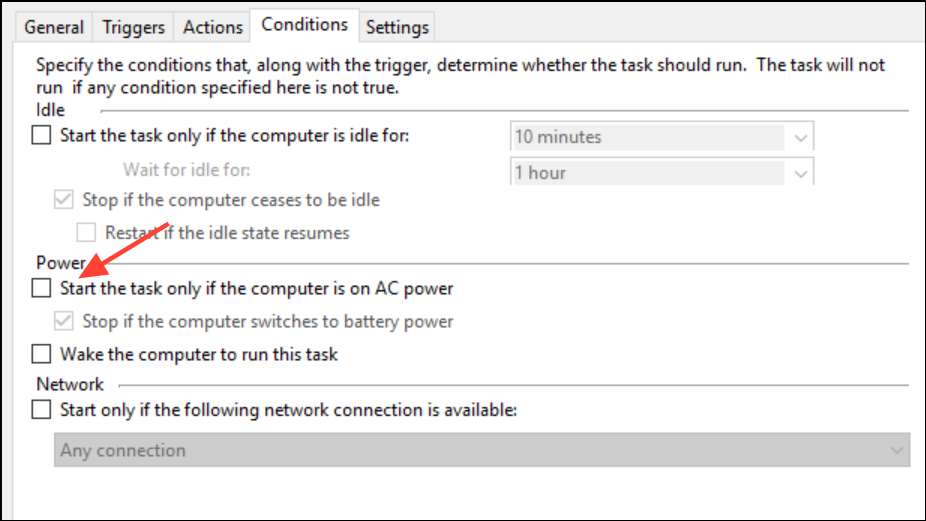Viewport: 926px width, 521px height.
Task: Toggle stop if computer ceases to be idle
Action: click(65, 200)
